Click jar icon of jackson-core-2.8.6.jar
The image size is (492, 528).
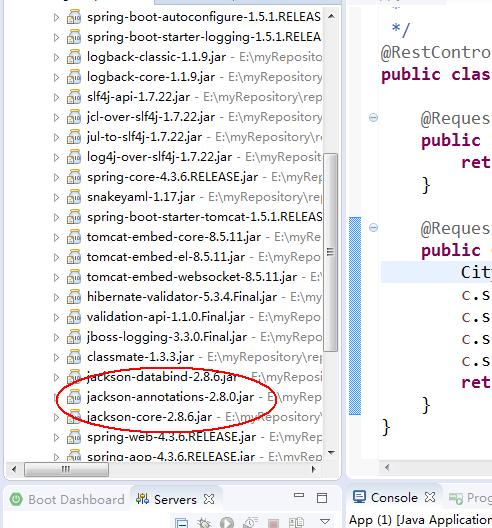74,417
